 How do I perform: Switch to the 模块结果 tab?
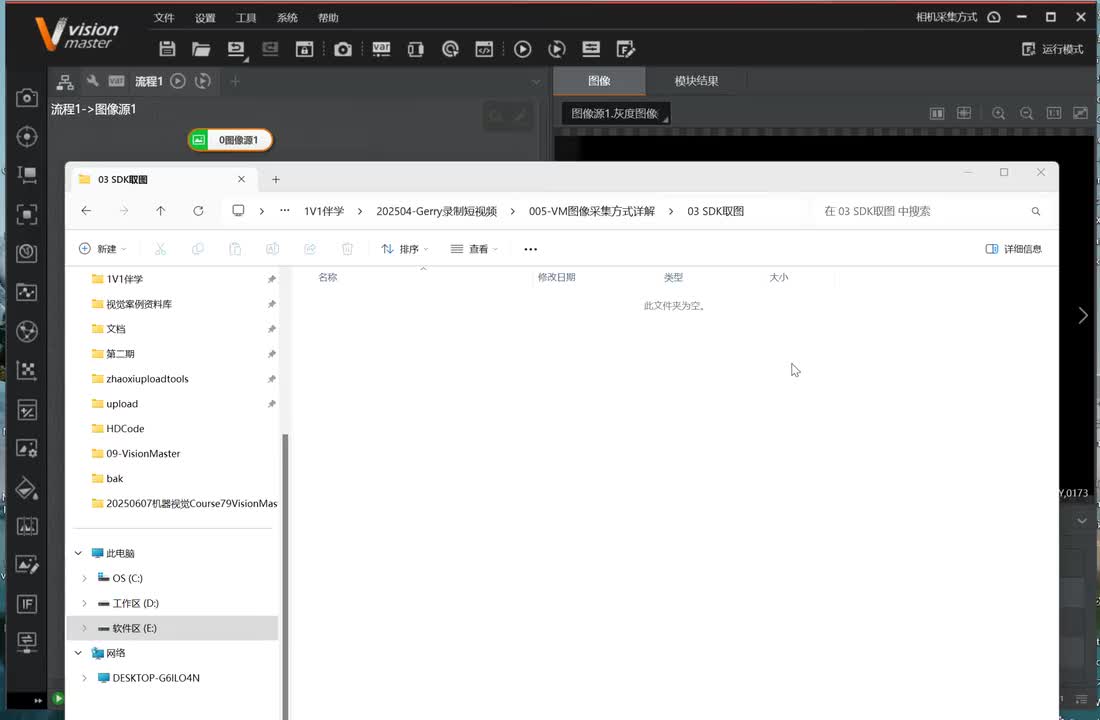(x=696, y=81)
